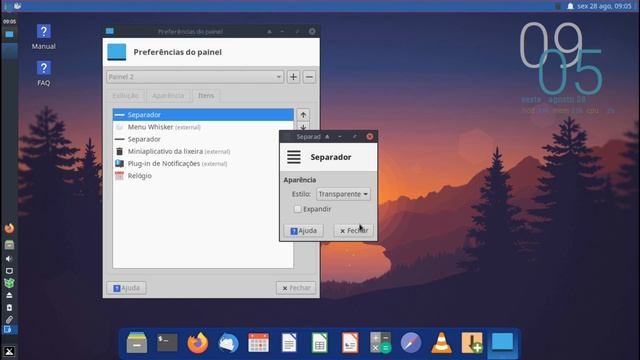
Task: Click the 09:05 clock in the left panel
Action: tap(9, 21)
